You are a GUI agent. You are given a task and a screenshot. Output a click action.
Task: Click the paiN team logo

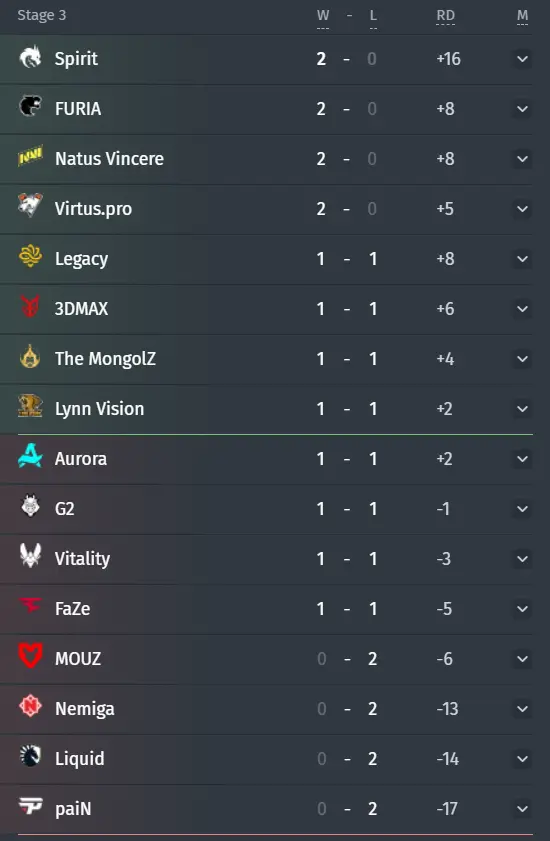(30, 806)
